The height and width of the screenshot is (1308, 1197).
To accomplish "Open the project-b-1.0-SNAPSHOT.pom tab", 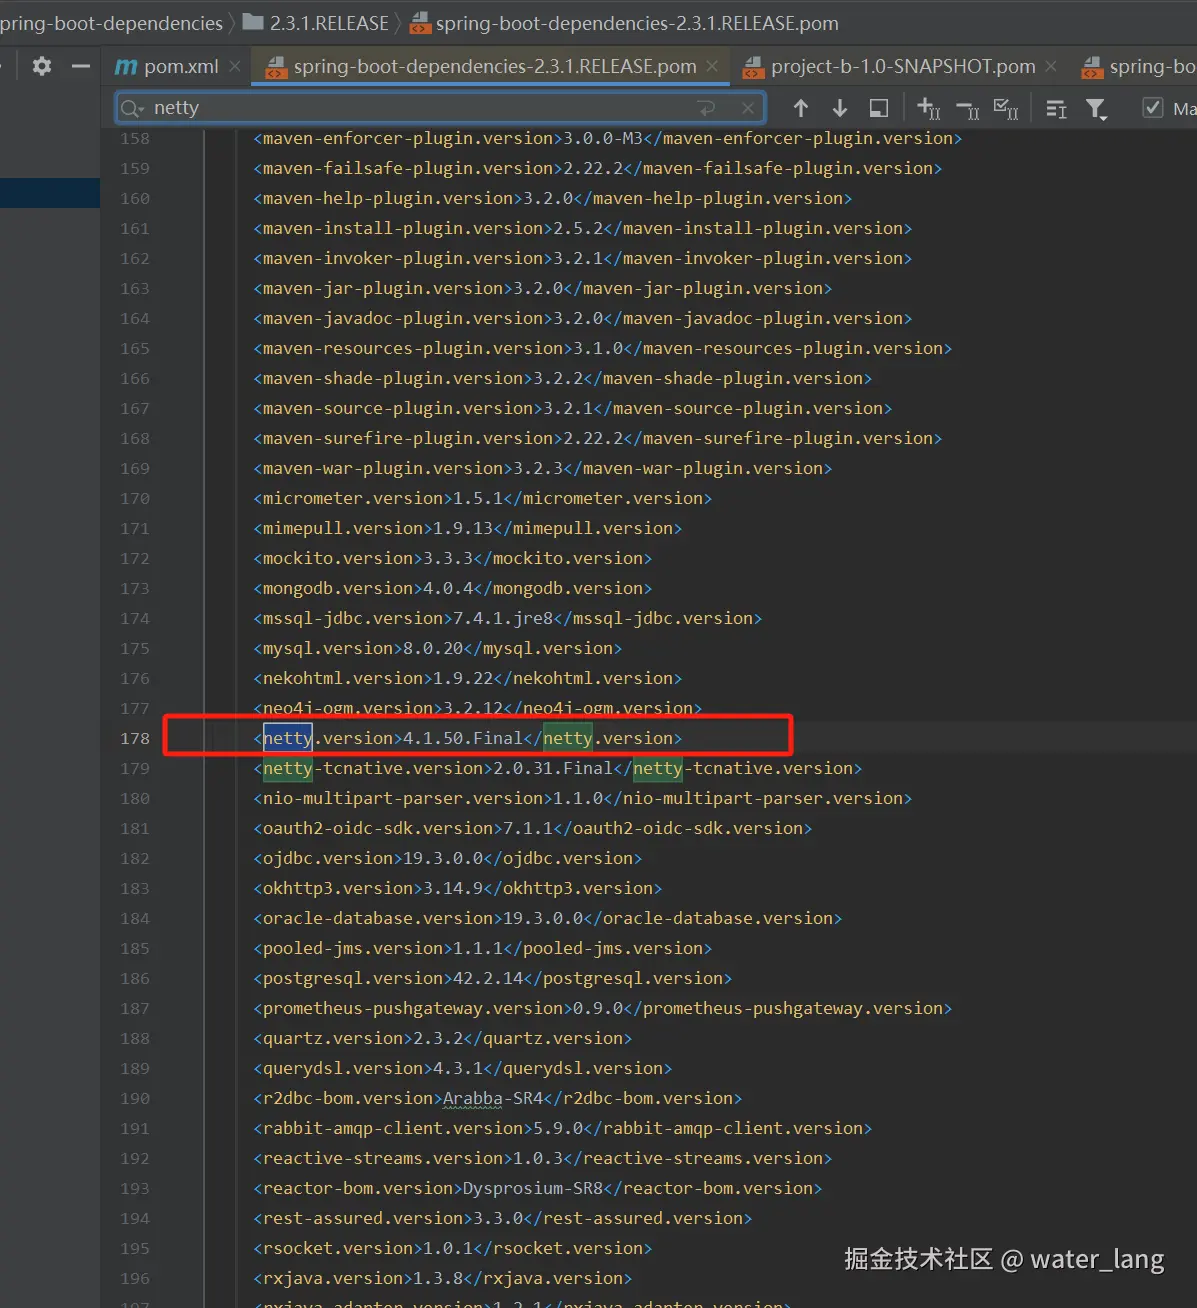I will [x=903, y=66].
